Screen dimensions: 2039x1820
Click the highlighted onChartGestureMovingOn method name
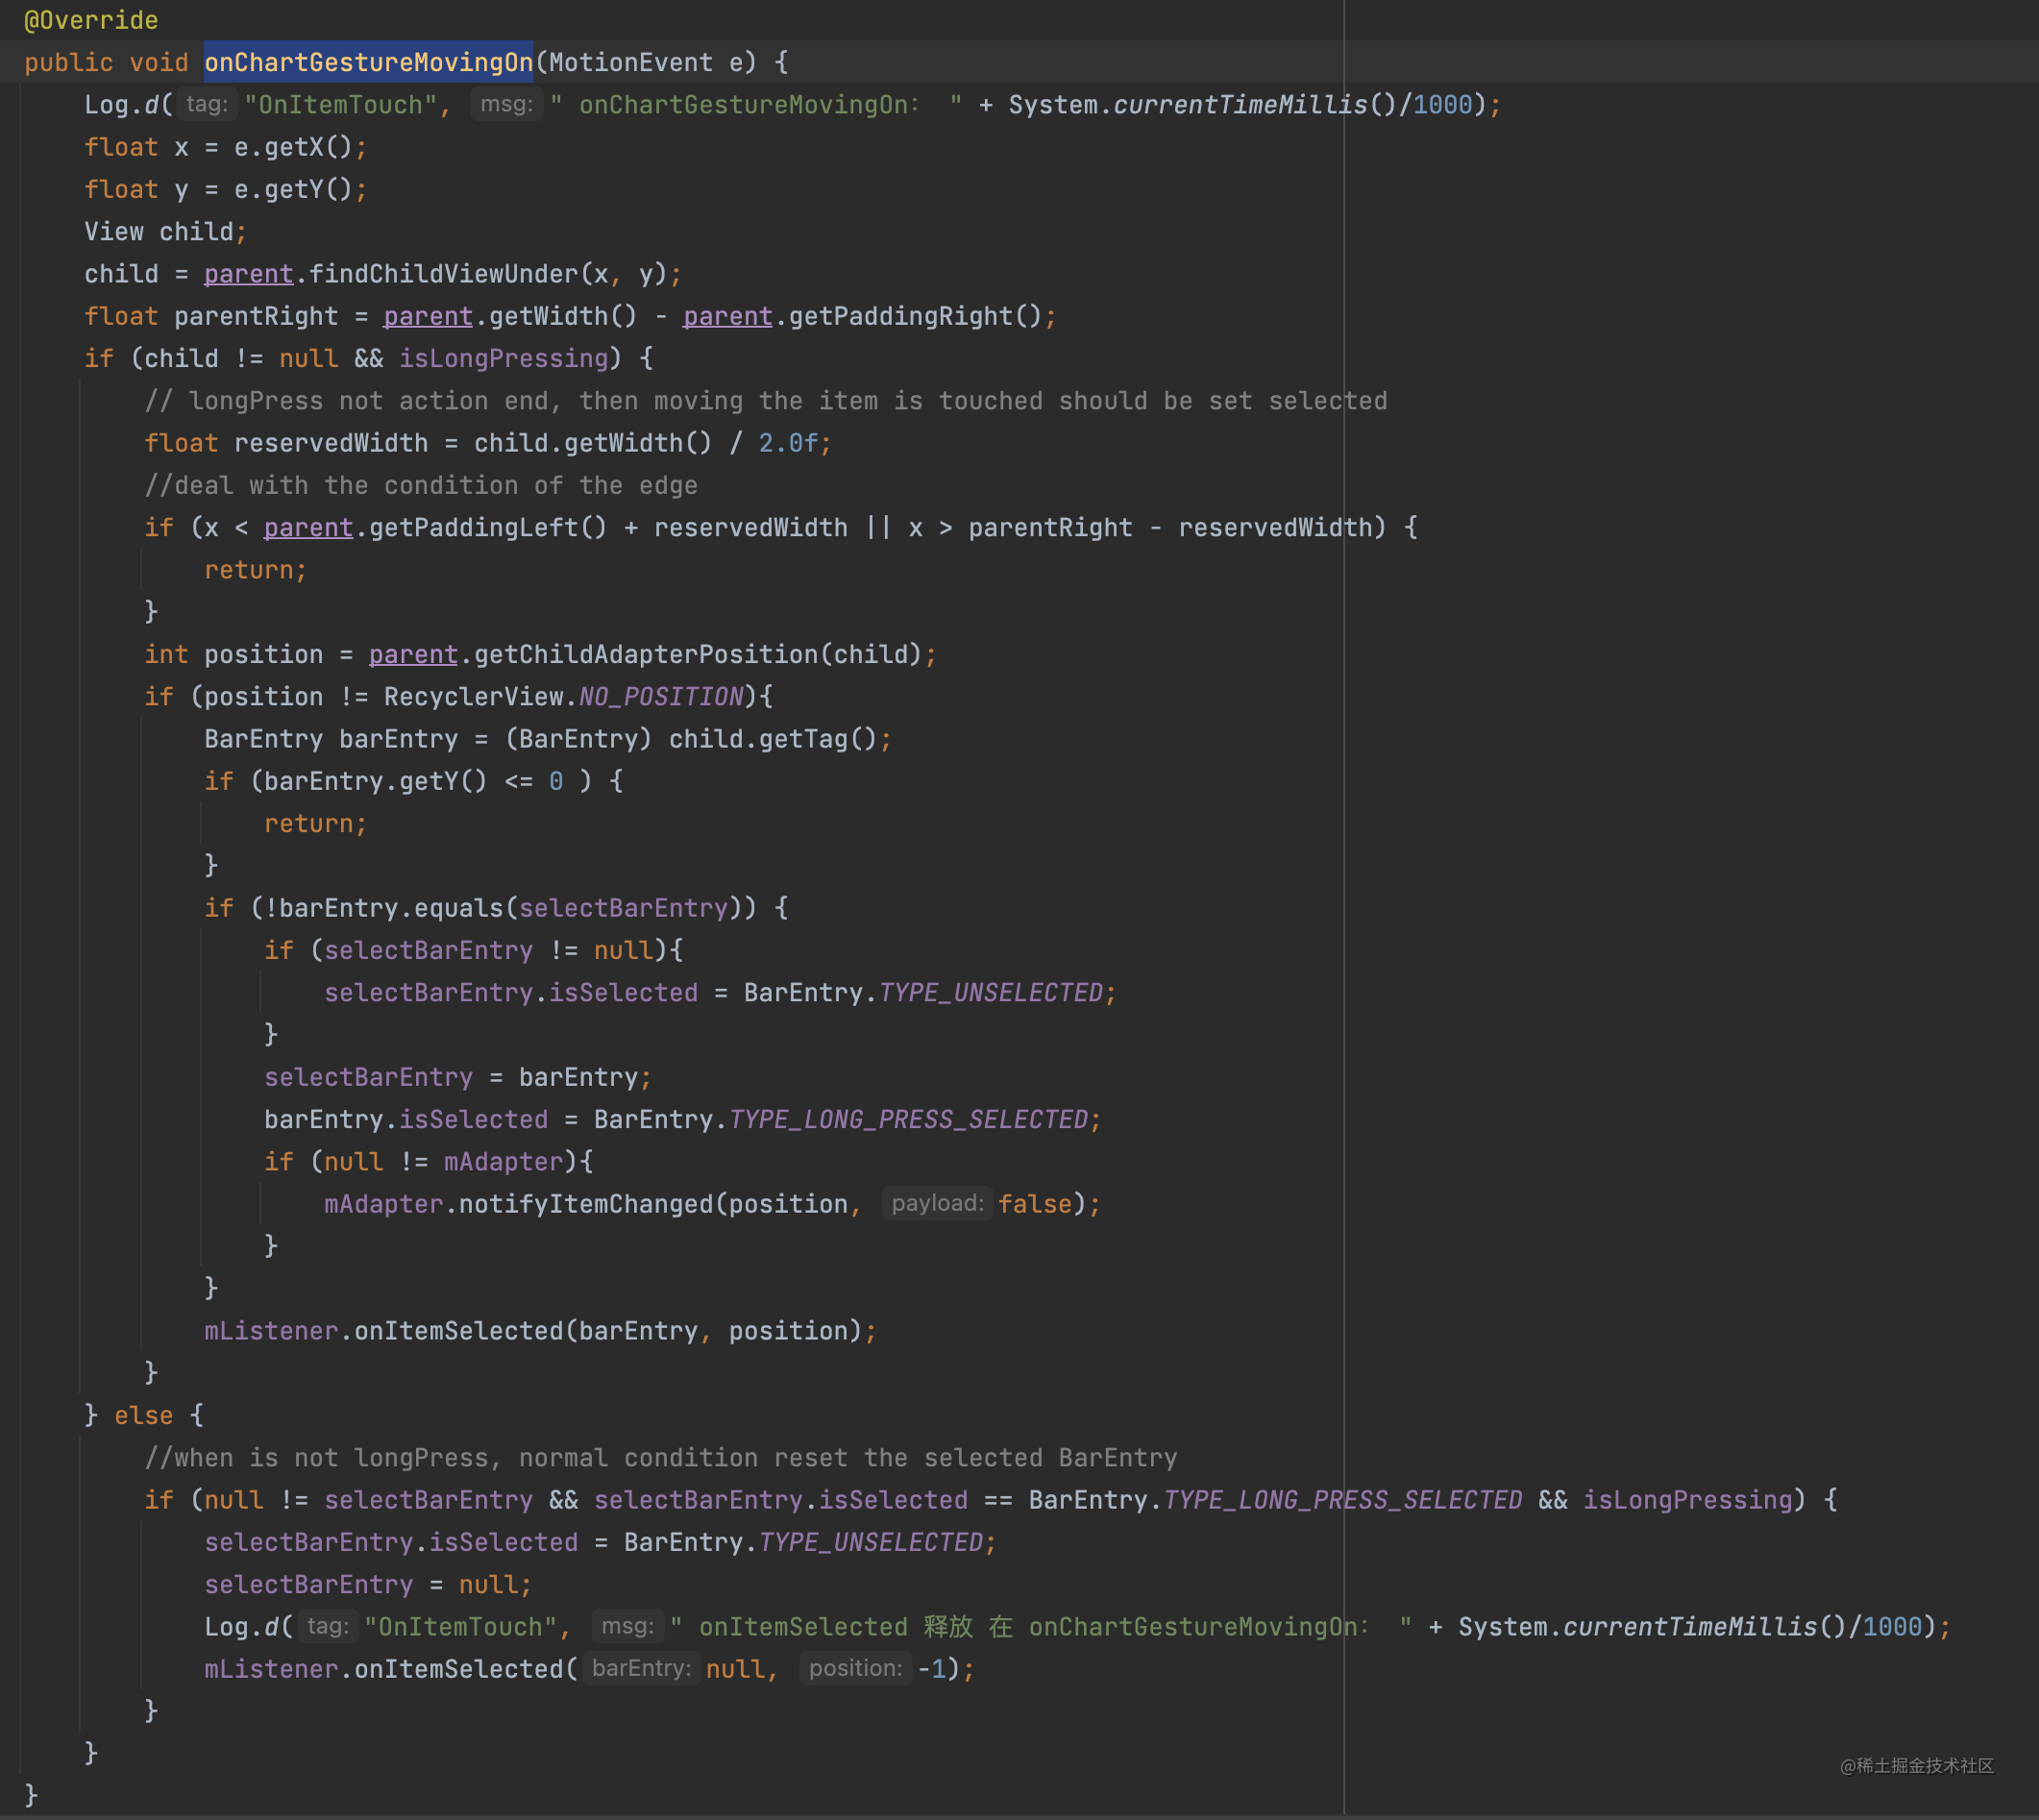[368, 63]
